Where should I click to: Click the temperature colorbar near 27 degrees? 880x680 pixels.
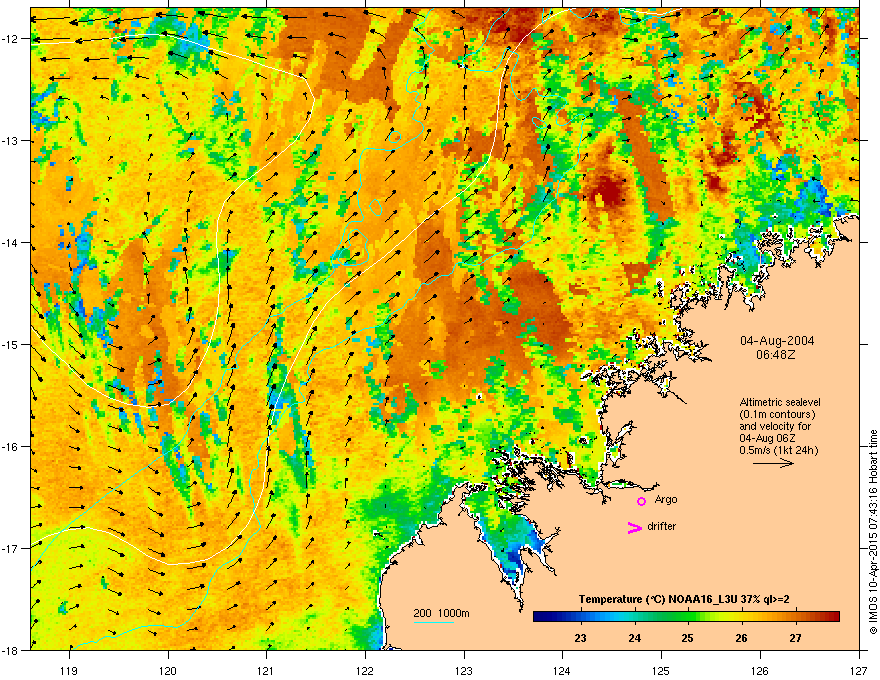(795, 617)
